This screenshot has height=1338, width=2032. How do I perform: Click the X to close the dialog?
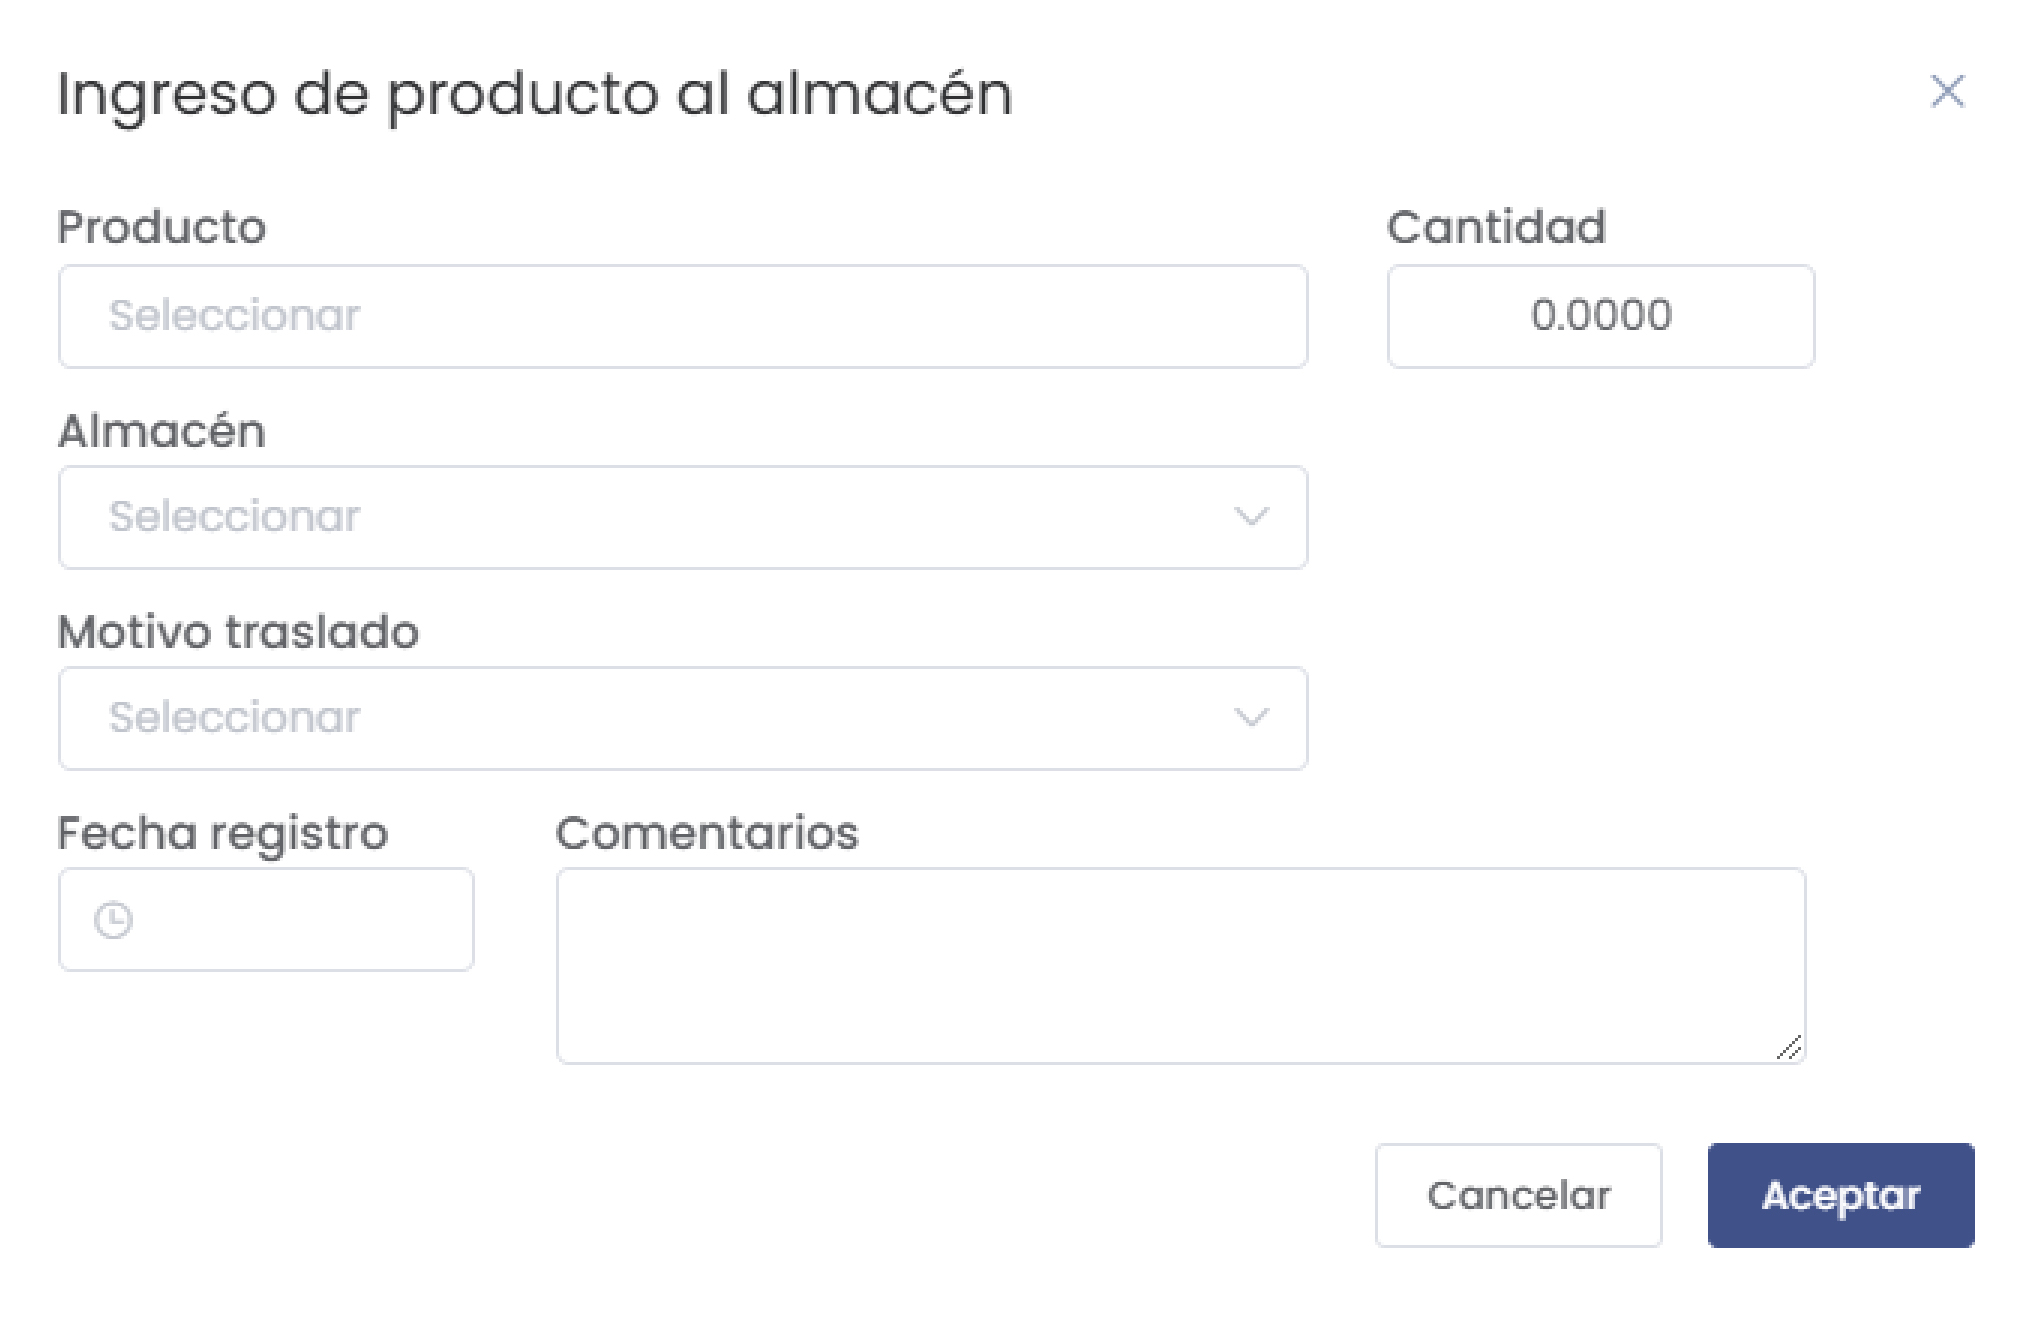(1946, 92)
